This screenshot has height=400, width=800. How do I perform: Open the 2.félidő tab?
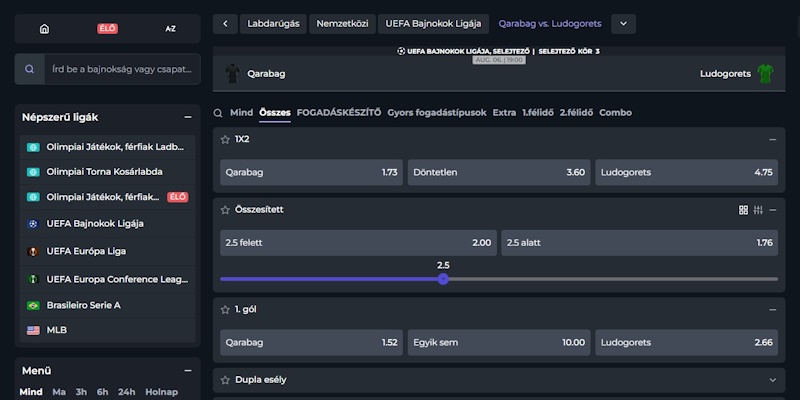[576, 113]
